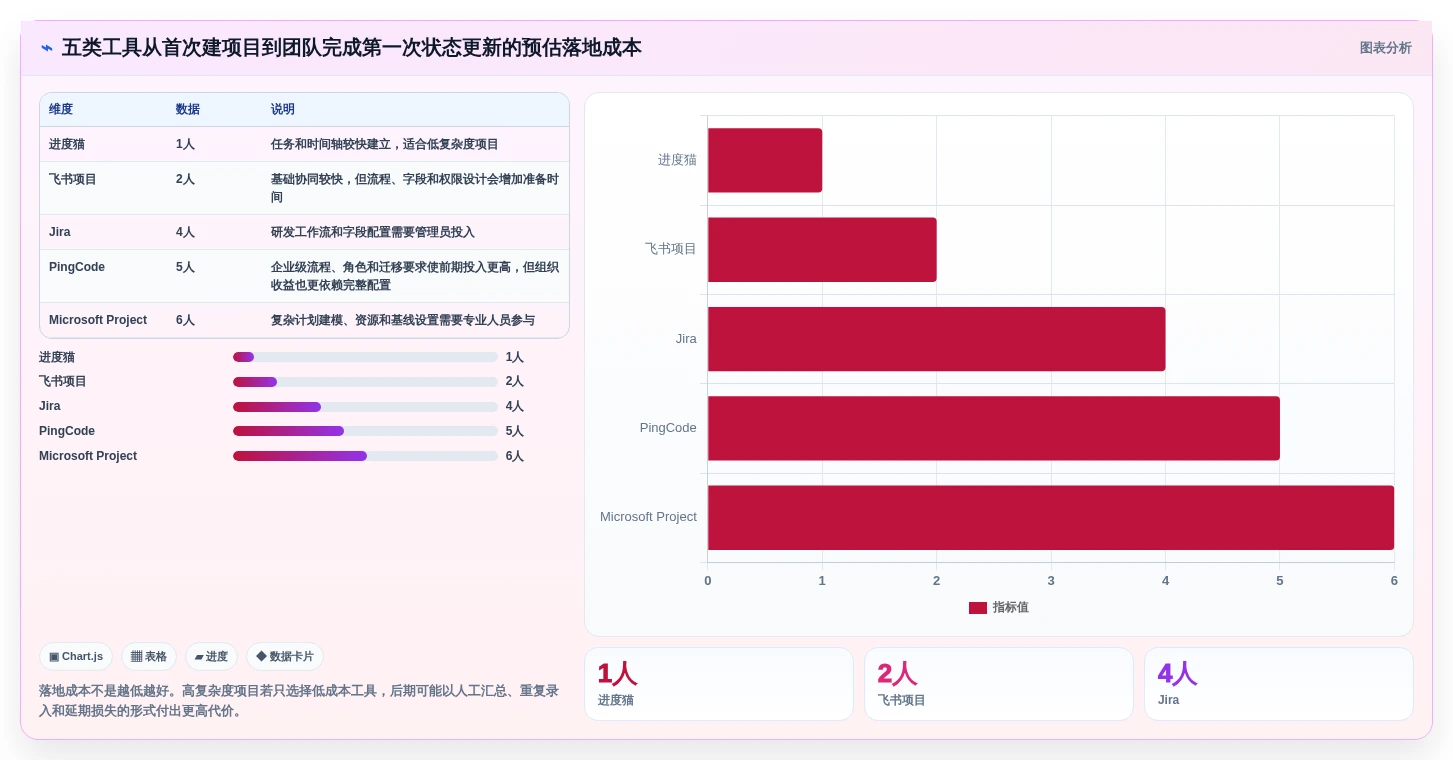Click the lightning icon beside the title
1453x760 pixels.
[x=47, y=48]
